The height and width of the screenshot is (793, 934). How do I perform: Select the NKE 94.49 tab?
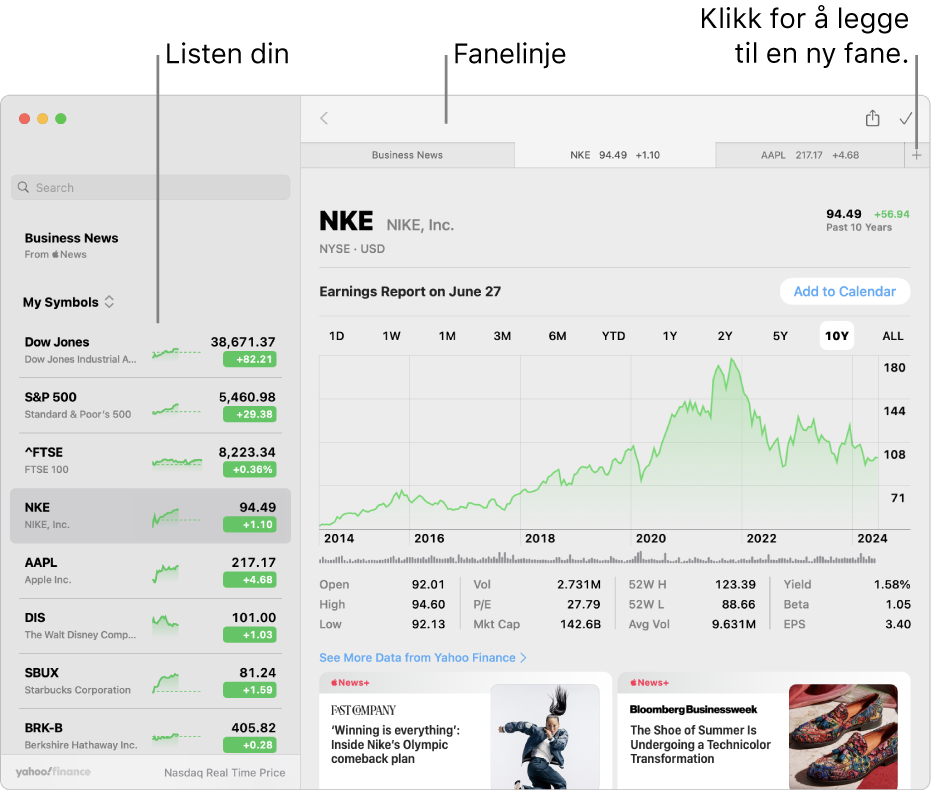click(615, 155)
